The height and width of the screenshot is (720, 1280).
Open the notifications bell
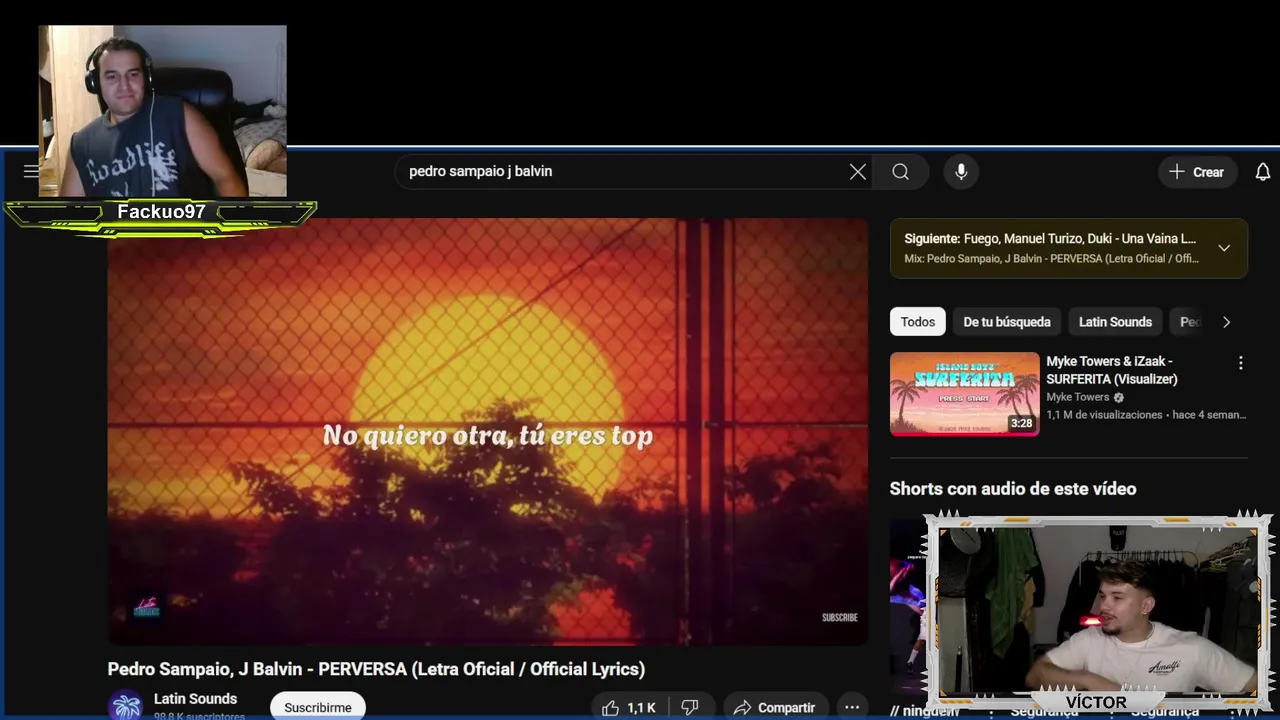tap(1263, 172)
